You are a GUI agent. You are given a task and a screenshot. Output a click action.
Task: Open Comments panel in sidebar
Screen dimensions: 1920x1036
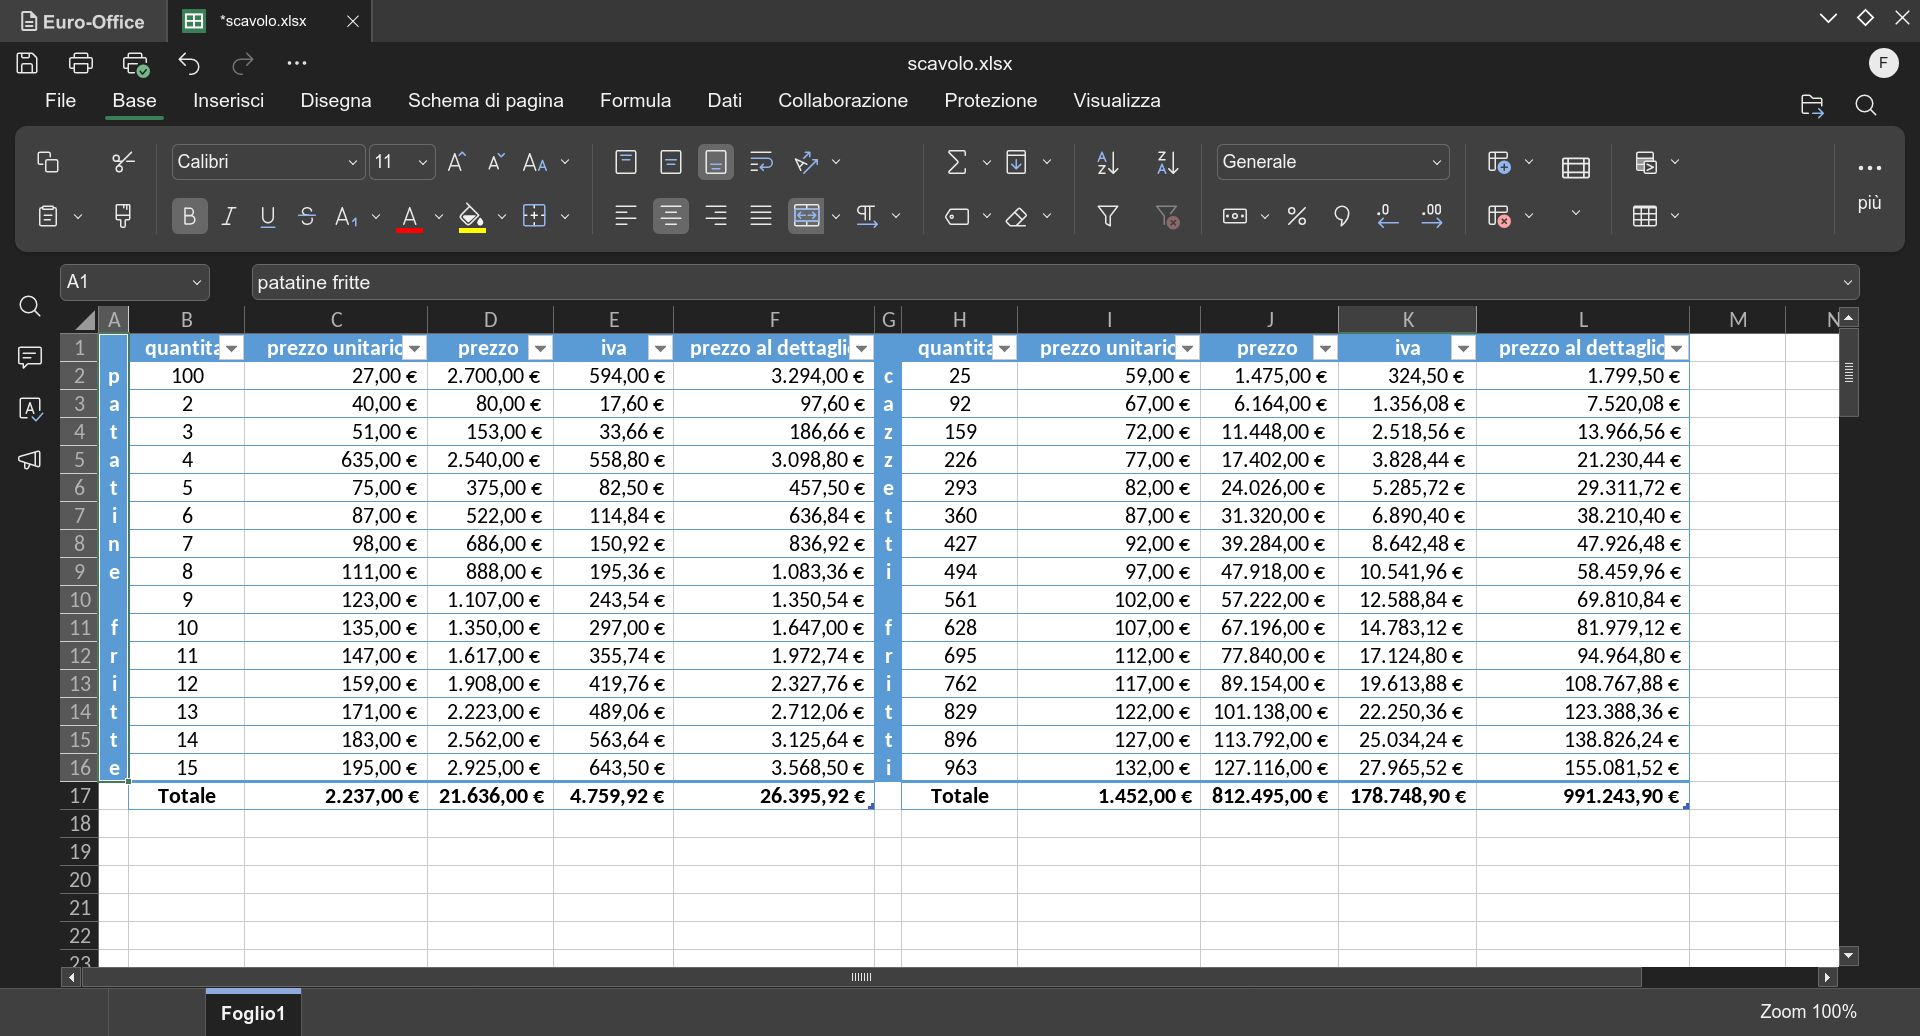(30, 357)
